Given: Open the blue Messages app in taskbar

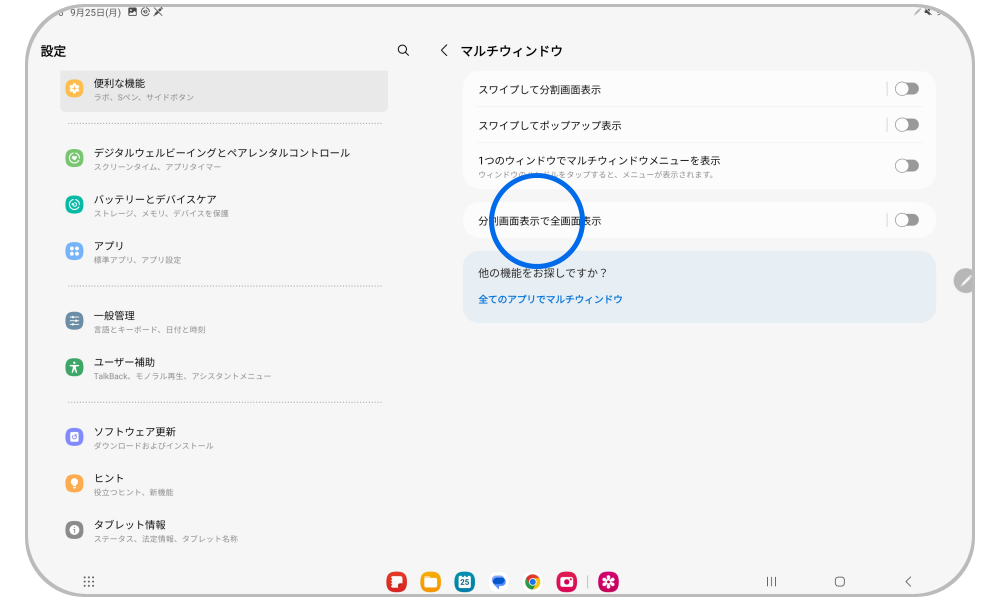Looking at the screenshot, I should (x=499, y=582).
